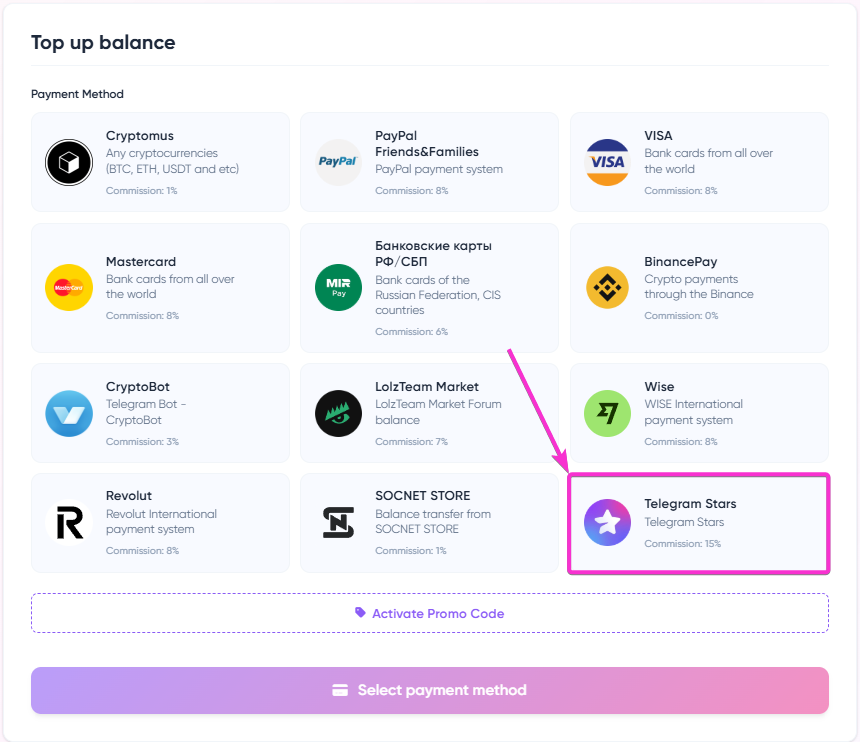Click the SOCNET STORE logo icon
This screenshot has height=742, width=860.
[338, 523]
